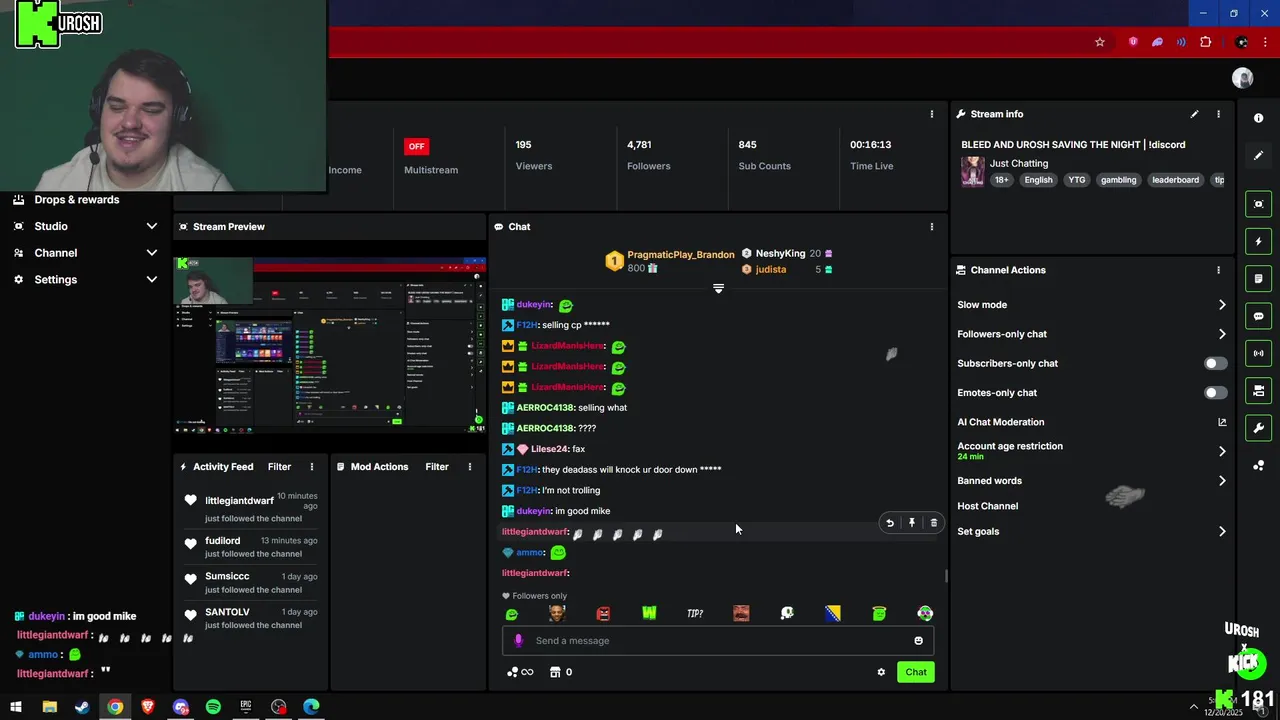Open Channel Actions three-dot menu
The width and height of the screenshot is (1280, 720).
[1218, 270]
